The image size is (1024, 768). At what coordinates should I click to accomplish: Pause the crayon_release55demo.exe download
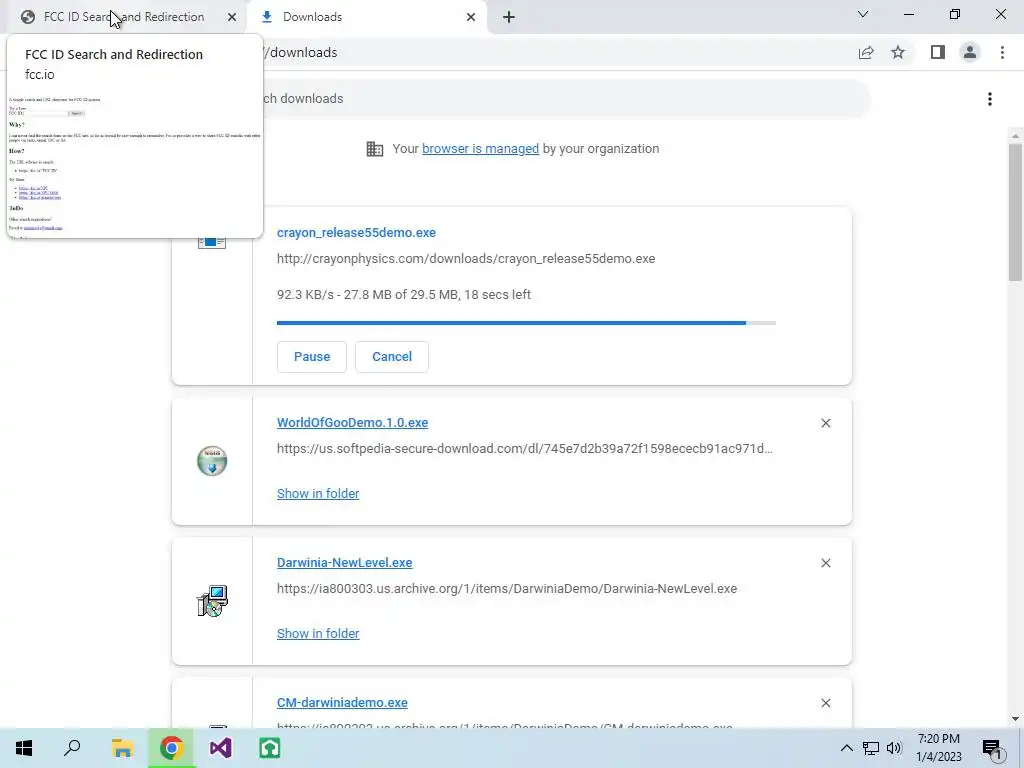tap(312, 357)
